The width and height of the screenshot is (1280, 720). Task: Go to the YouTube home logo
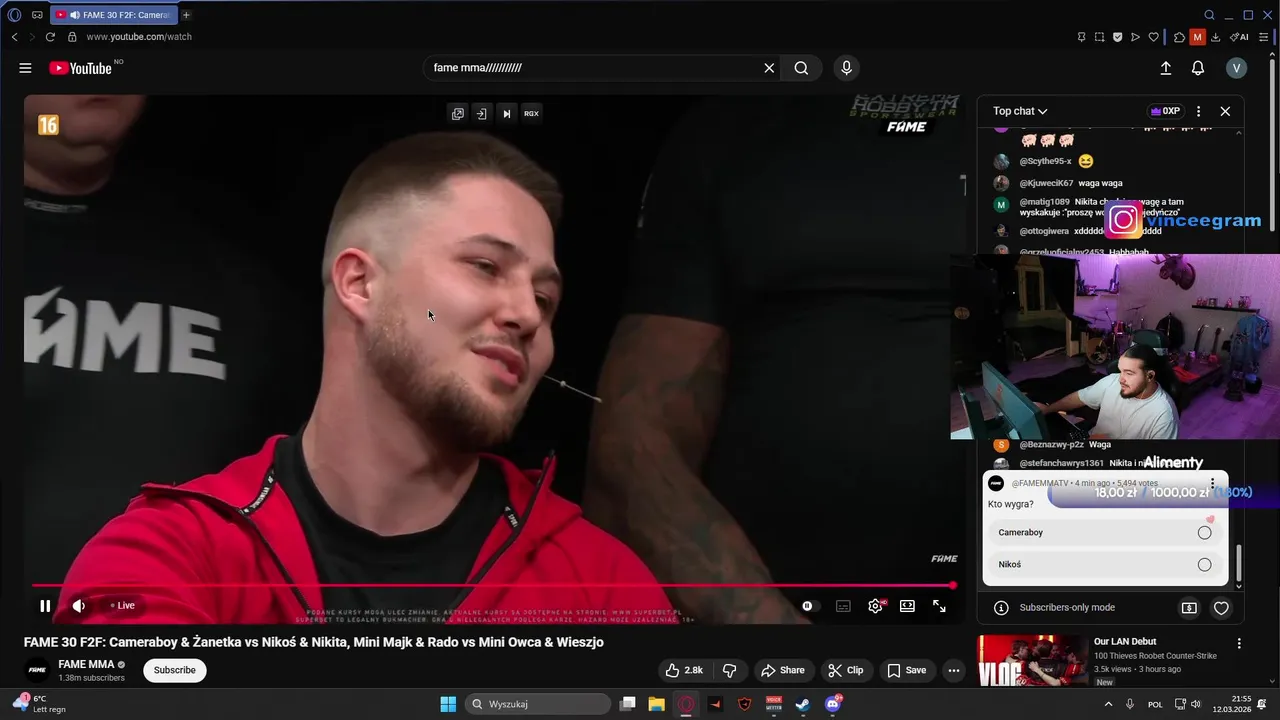(x=81, y=68)
